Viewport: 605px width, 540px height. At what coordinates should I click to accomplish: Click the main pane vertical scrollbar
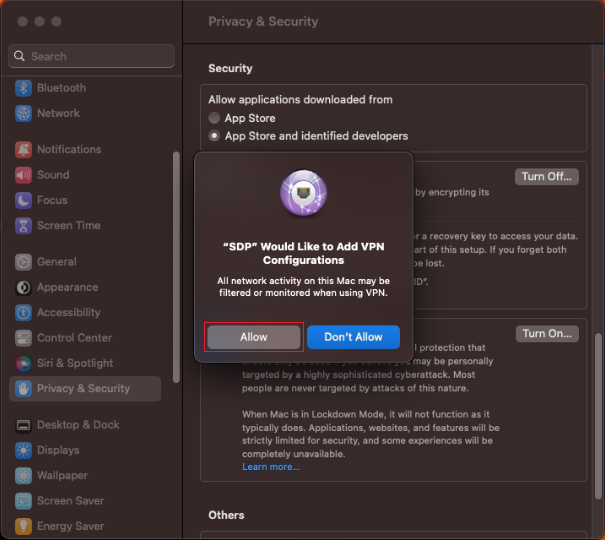598,416
